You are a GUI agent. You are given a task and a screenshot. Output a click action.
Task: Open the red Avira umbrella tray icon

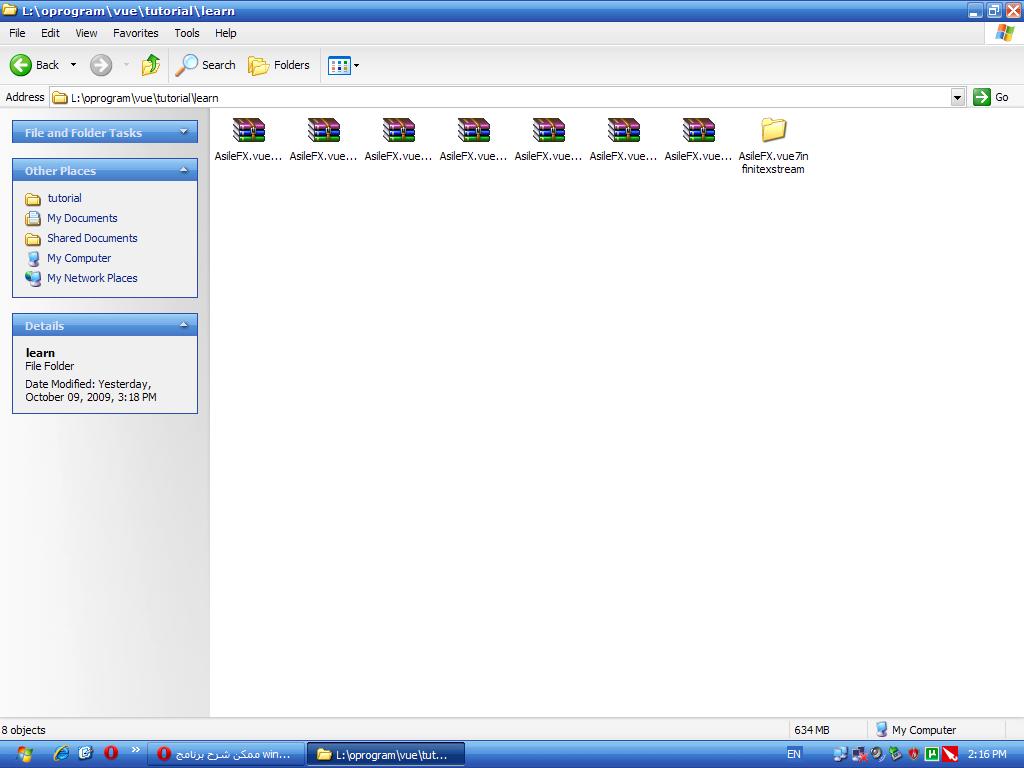click(950, 754)
